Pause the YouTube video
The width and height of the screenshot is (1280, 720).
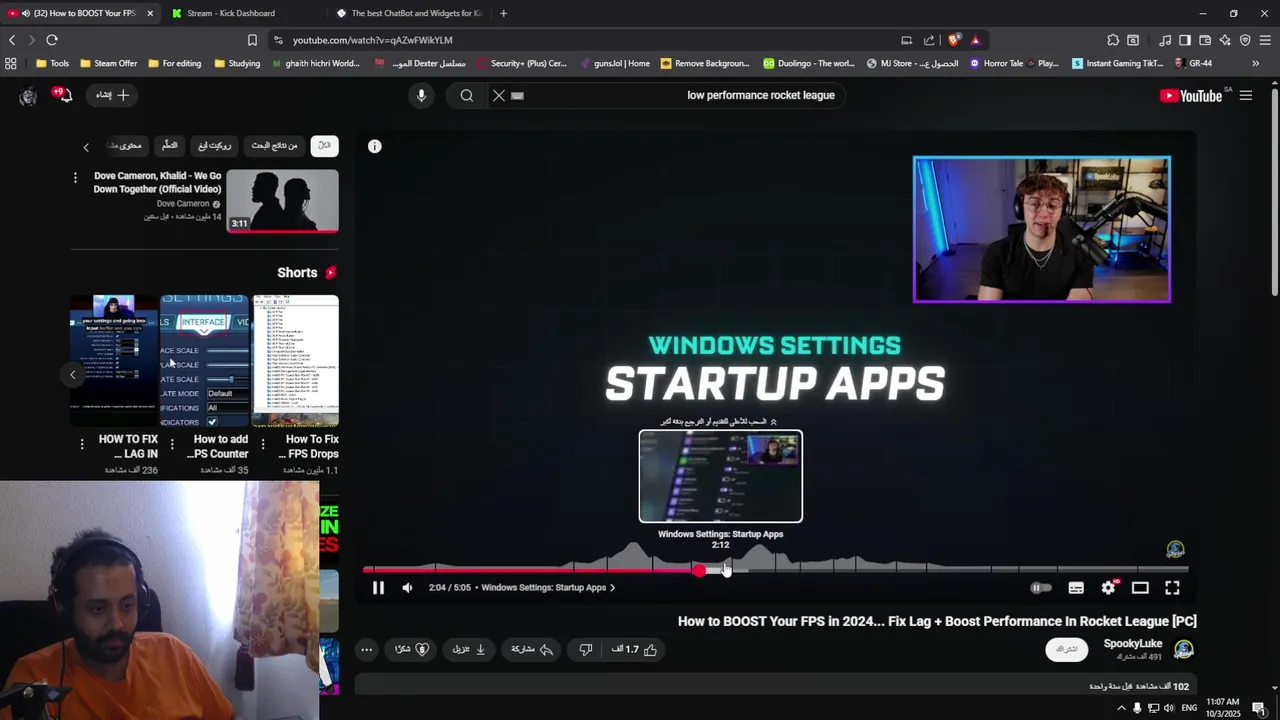(x=378, y=588)
